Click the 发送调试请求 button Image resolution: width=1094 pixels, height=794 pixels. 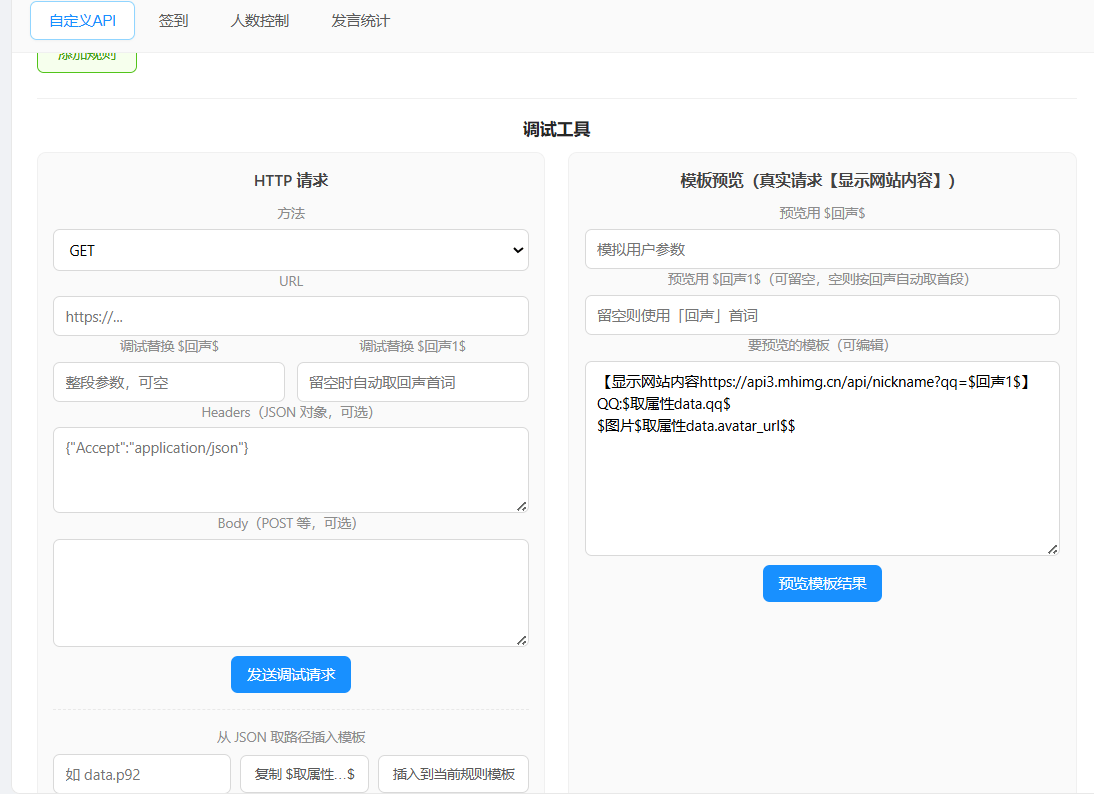(291, 675)
